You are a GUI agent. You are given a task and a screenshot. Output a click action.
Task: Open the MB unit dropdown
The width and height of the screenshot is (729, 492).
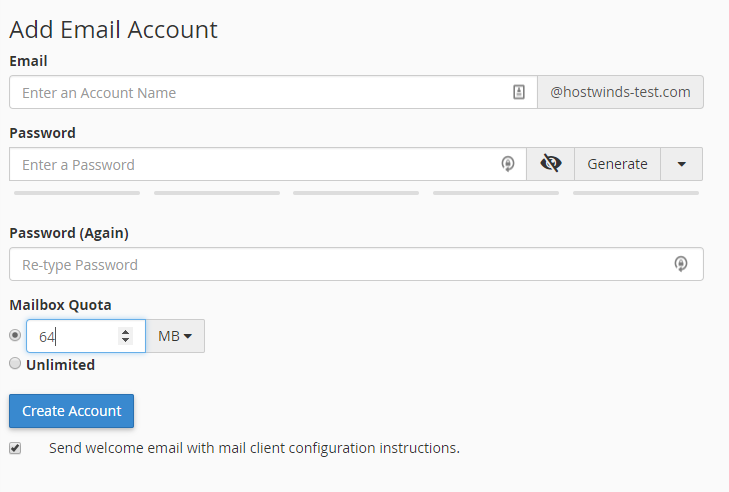click(175, 336)
